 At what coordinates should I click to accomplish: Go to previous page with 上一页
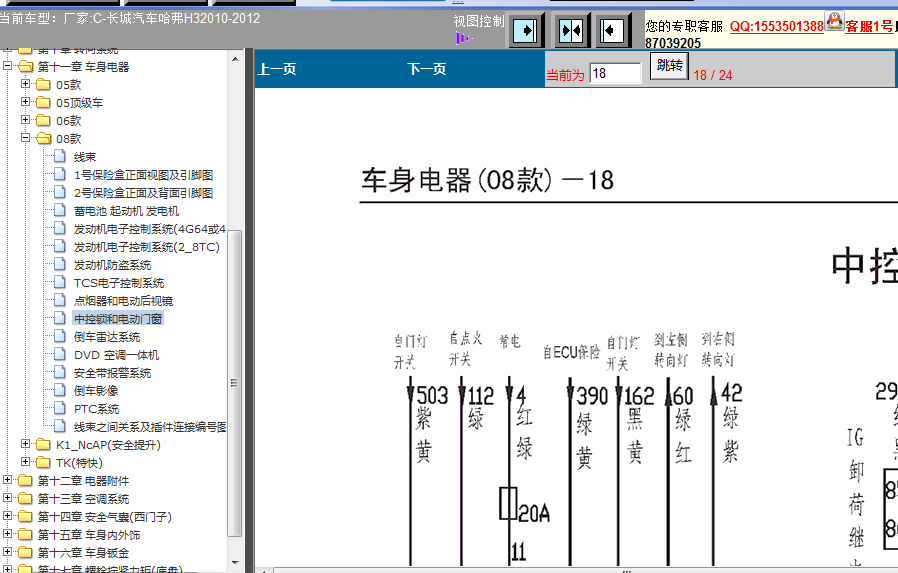coord(277,69)
